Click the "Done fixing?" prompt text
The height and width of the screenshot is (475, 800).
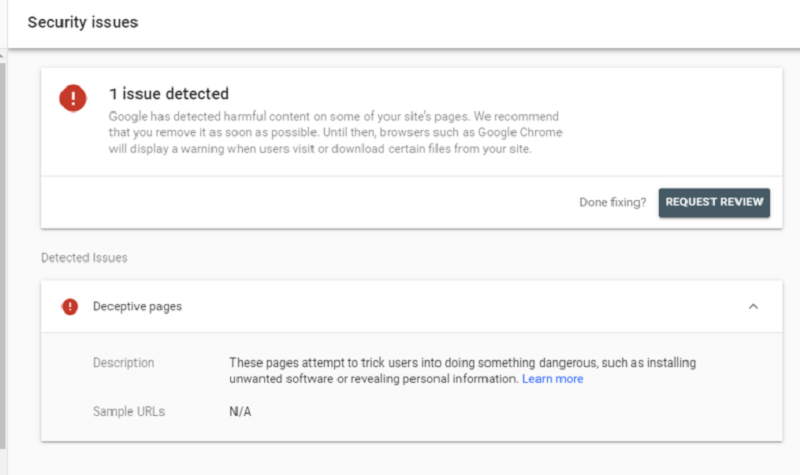(612, 202)
